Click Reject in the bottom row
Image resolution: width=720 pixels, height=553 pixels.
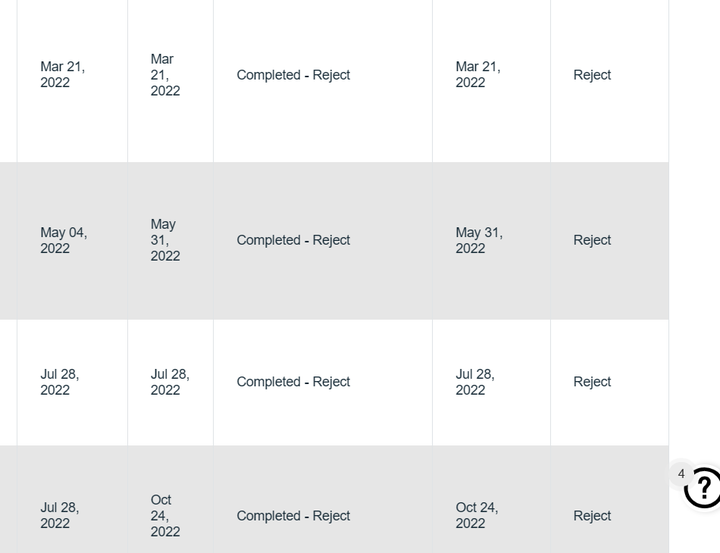[592, 516]
